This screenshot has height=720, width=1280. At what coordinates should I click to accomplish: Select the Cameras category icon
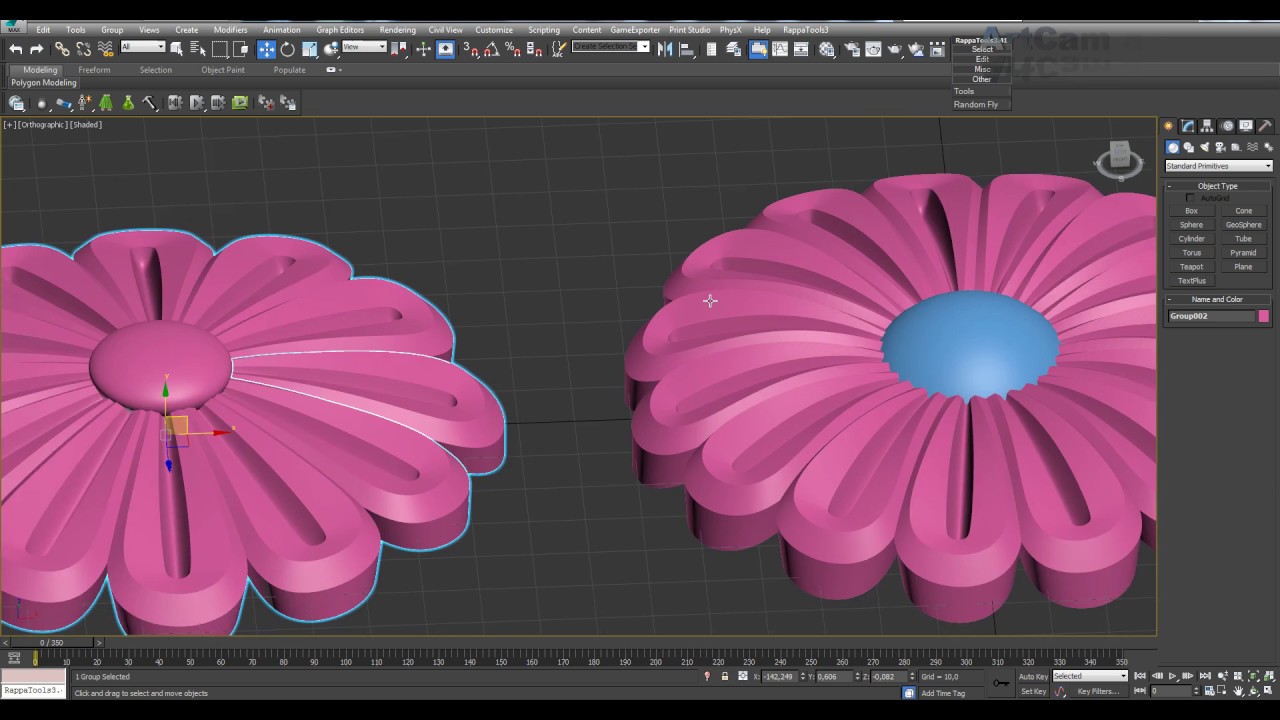click(1220, 147)
